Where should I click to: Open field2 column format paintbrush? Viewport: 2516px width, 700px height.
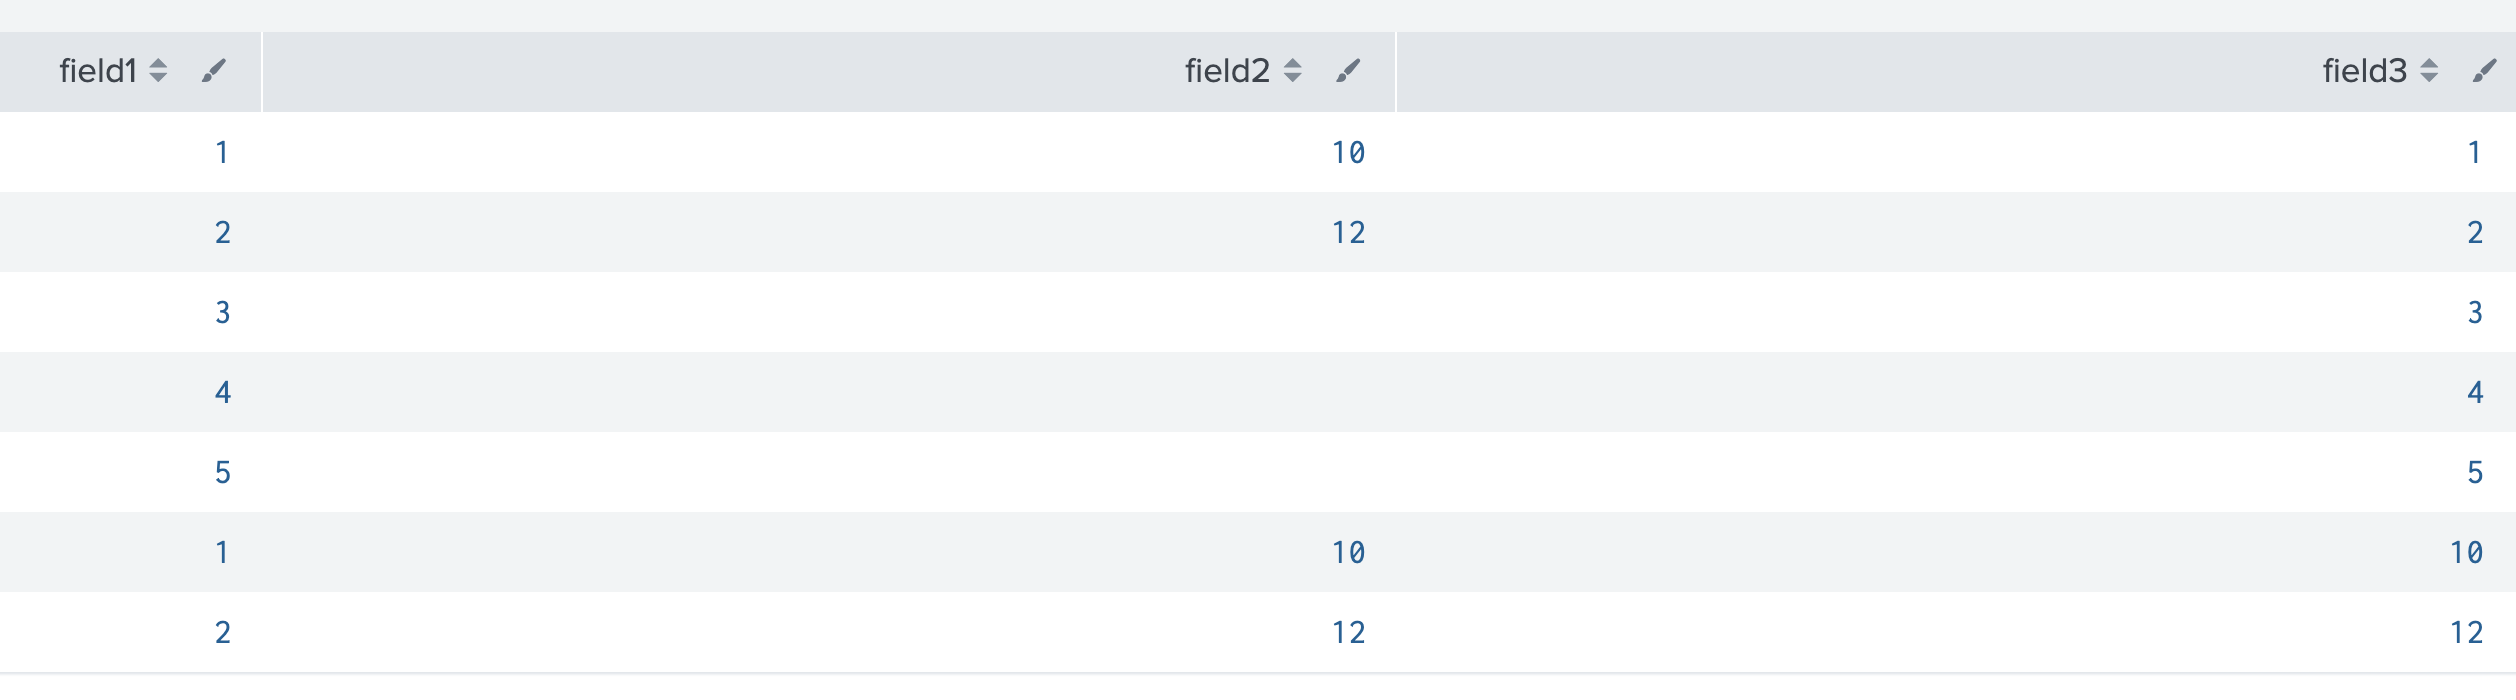click(x=1348, y=71)
